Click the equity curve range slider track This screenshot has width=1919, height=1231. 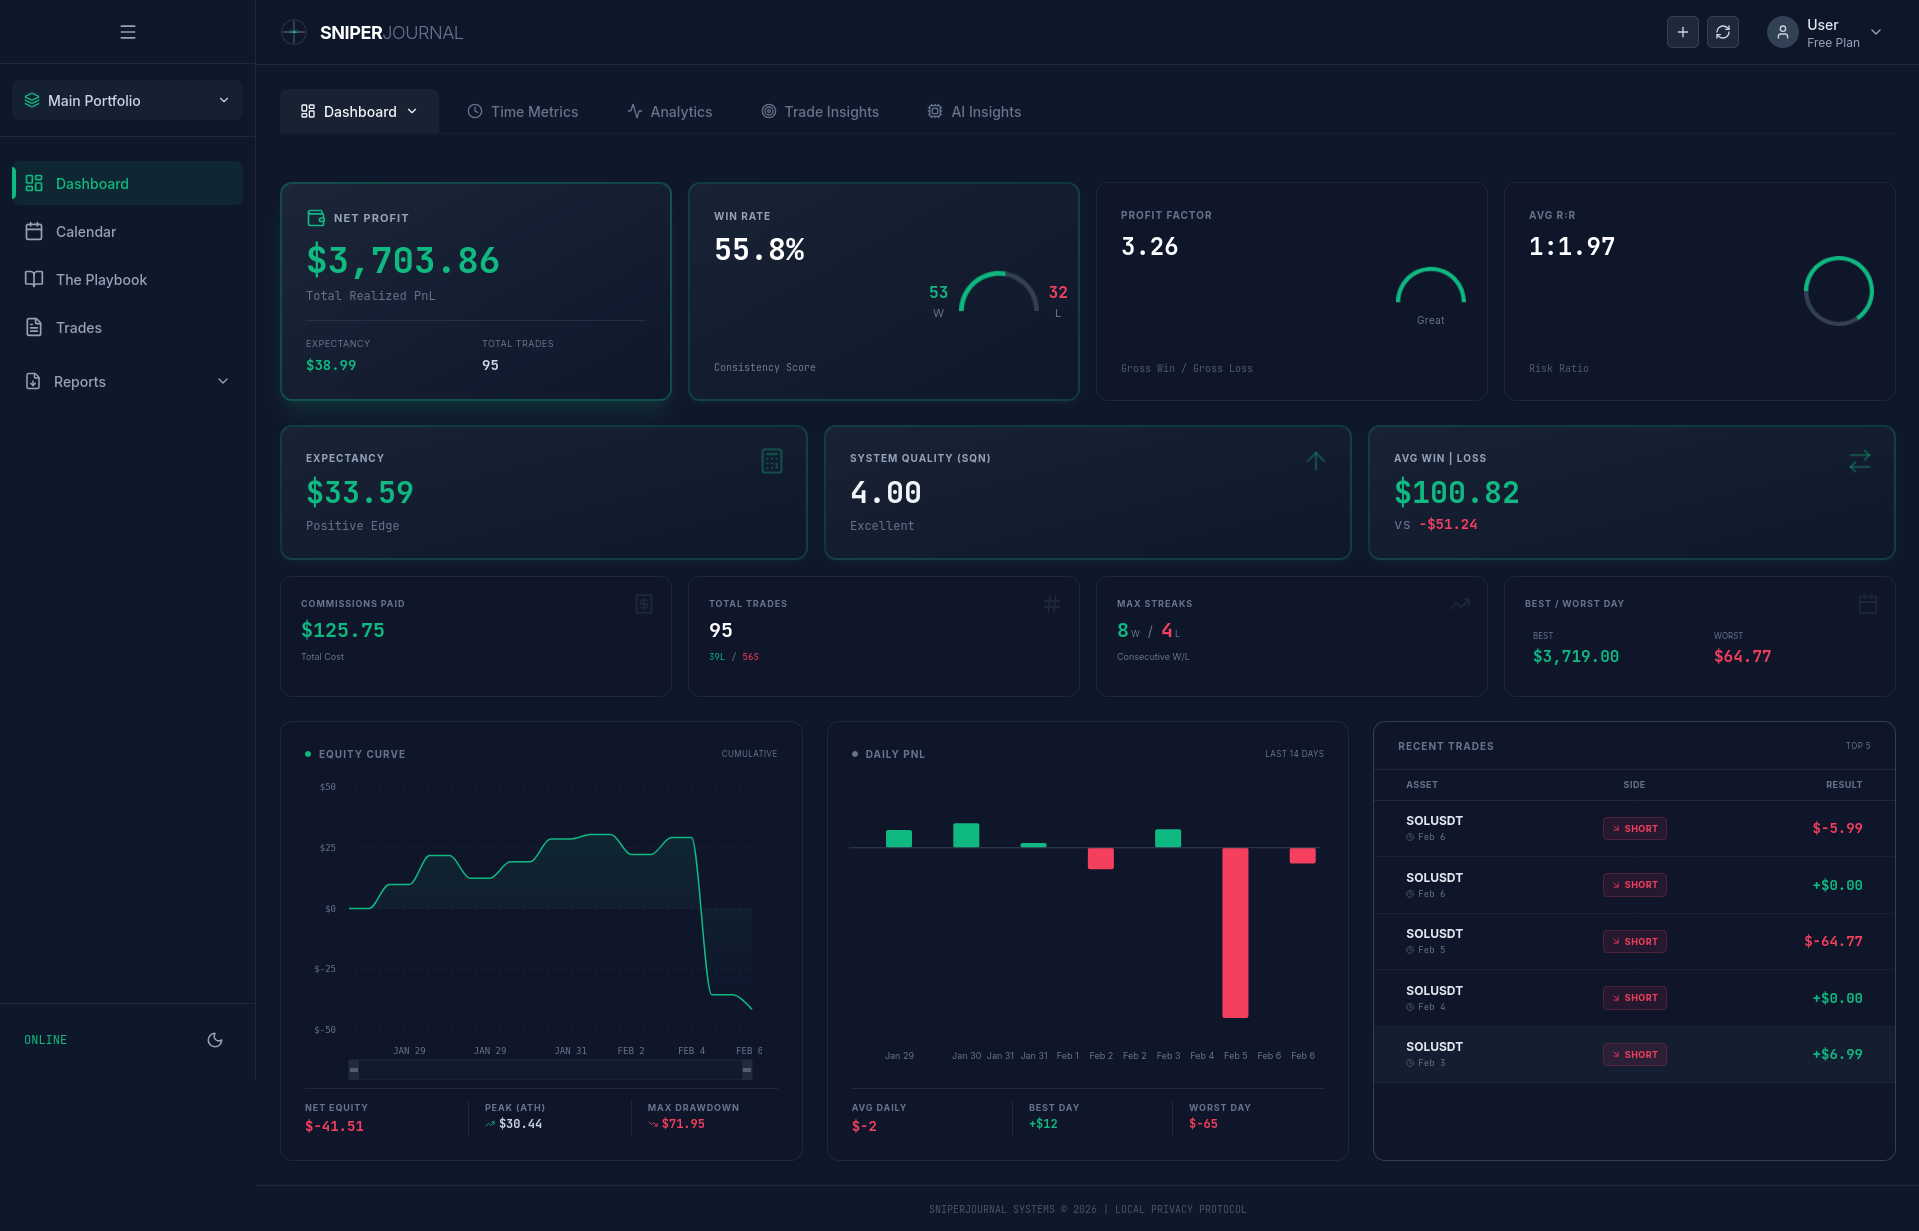(550, 1070)
